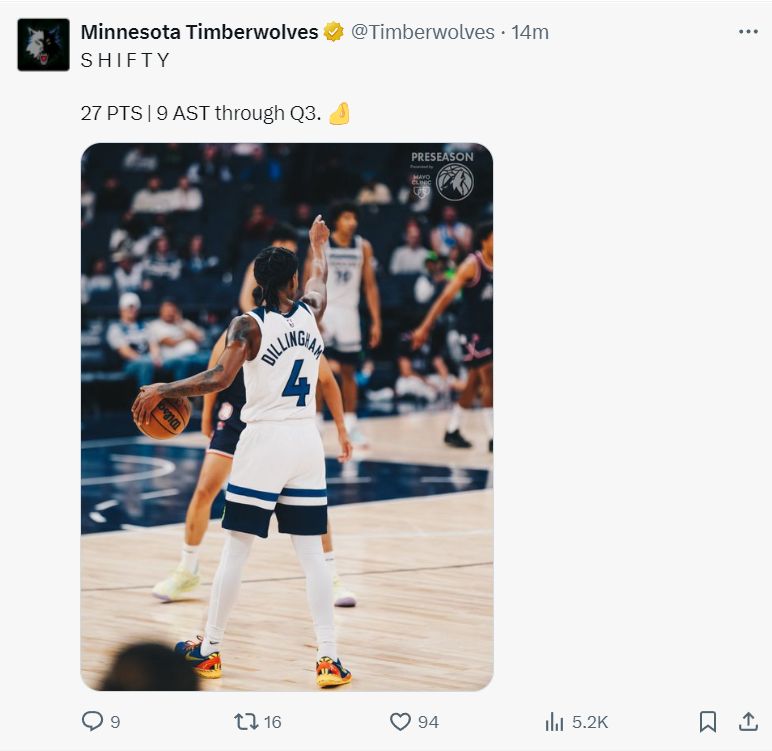772x751 pixels.
Task: Like the tweet with the heart icon
Action: coord(400,721)
